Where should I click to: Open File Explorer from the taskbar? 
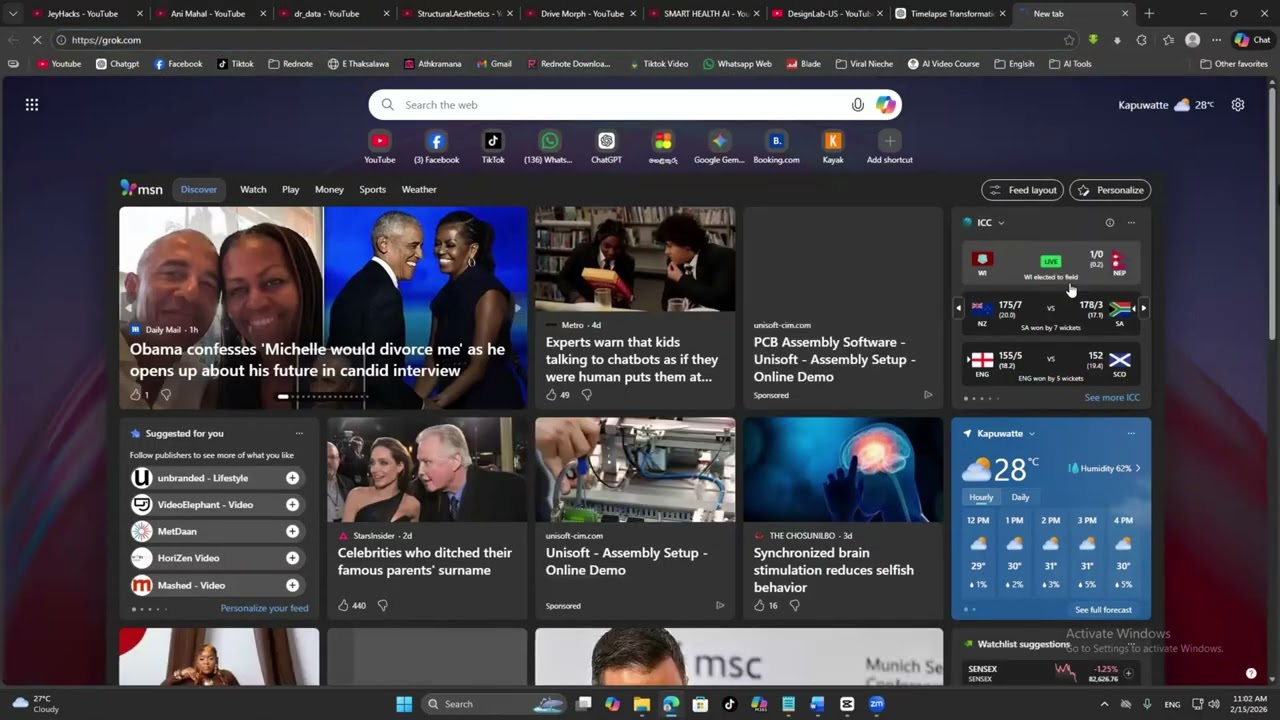pos(642,704)
